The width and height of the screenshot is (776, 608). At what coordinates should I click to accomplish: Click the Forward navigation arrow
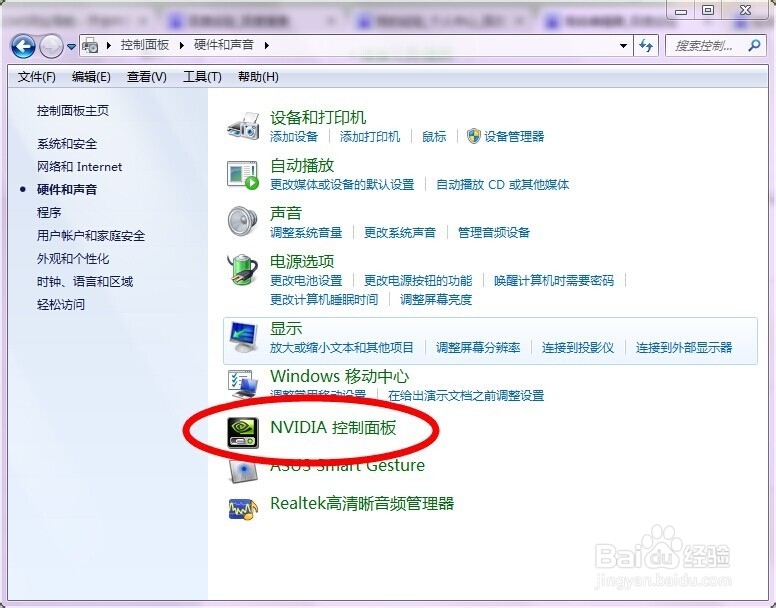point(51,47)
